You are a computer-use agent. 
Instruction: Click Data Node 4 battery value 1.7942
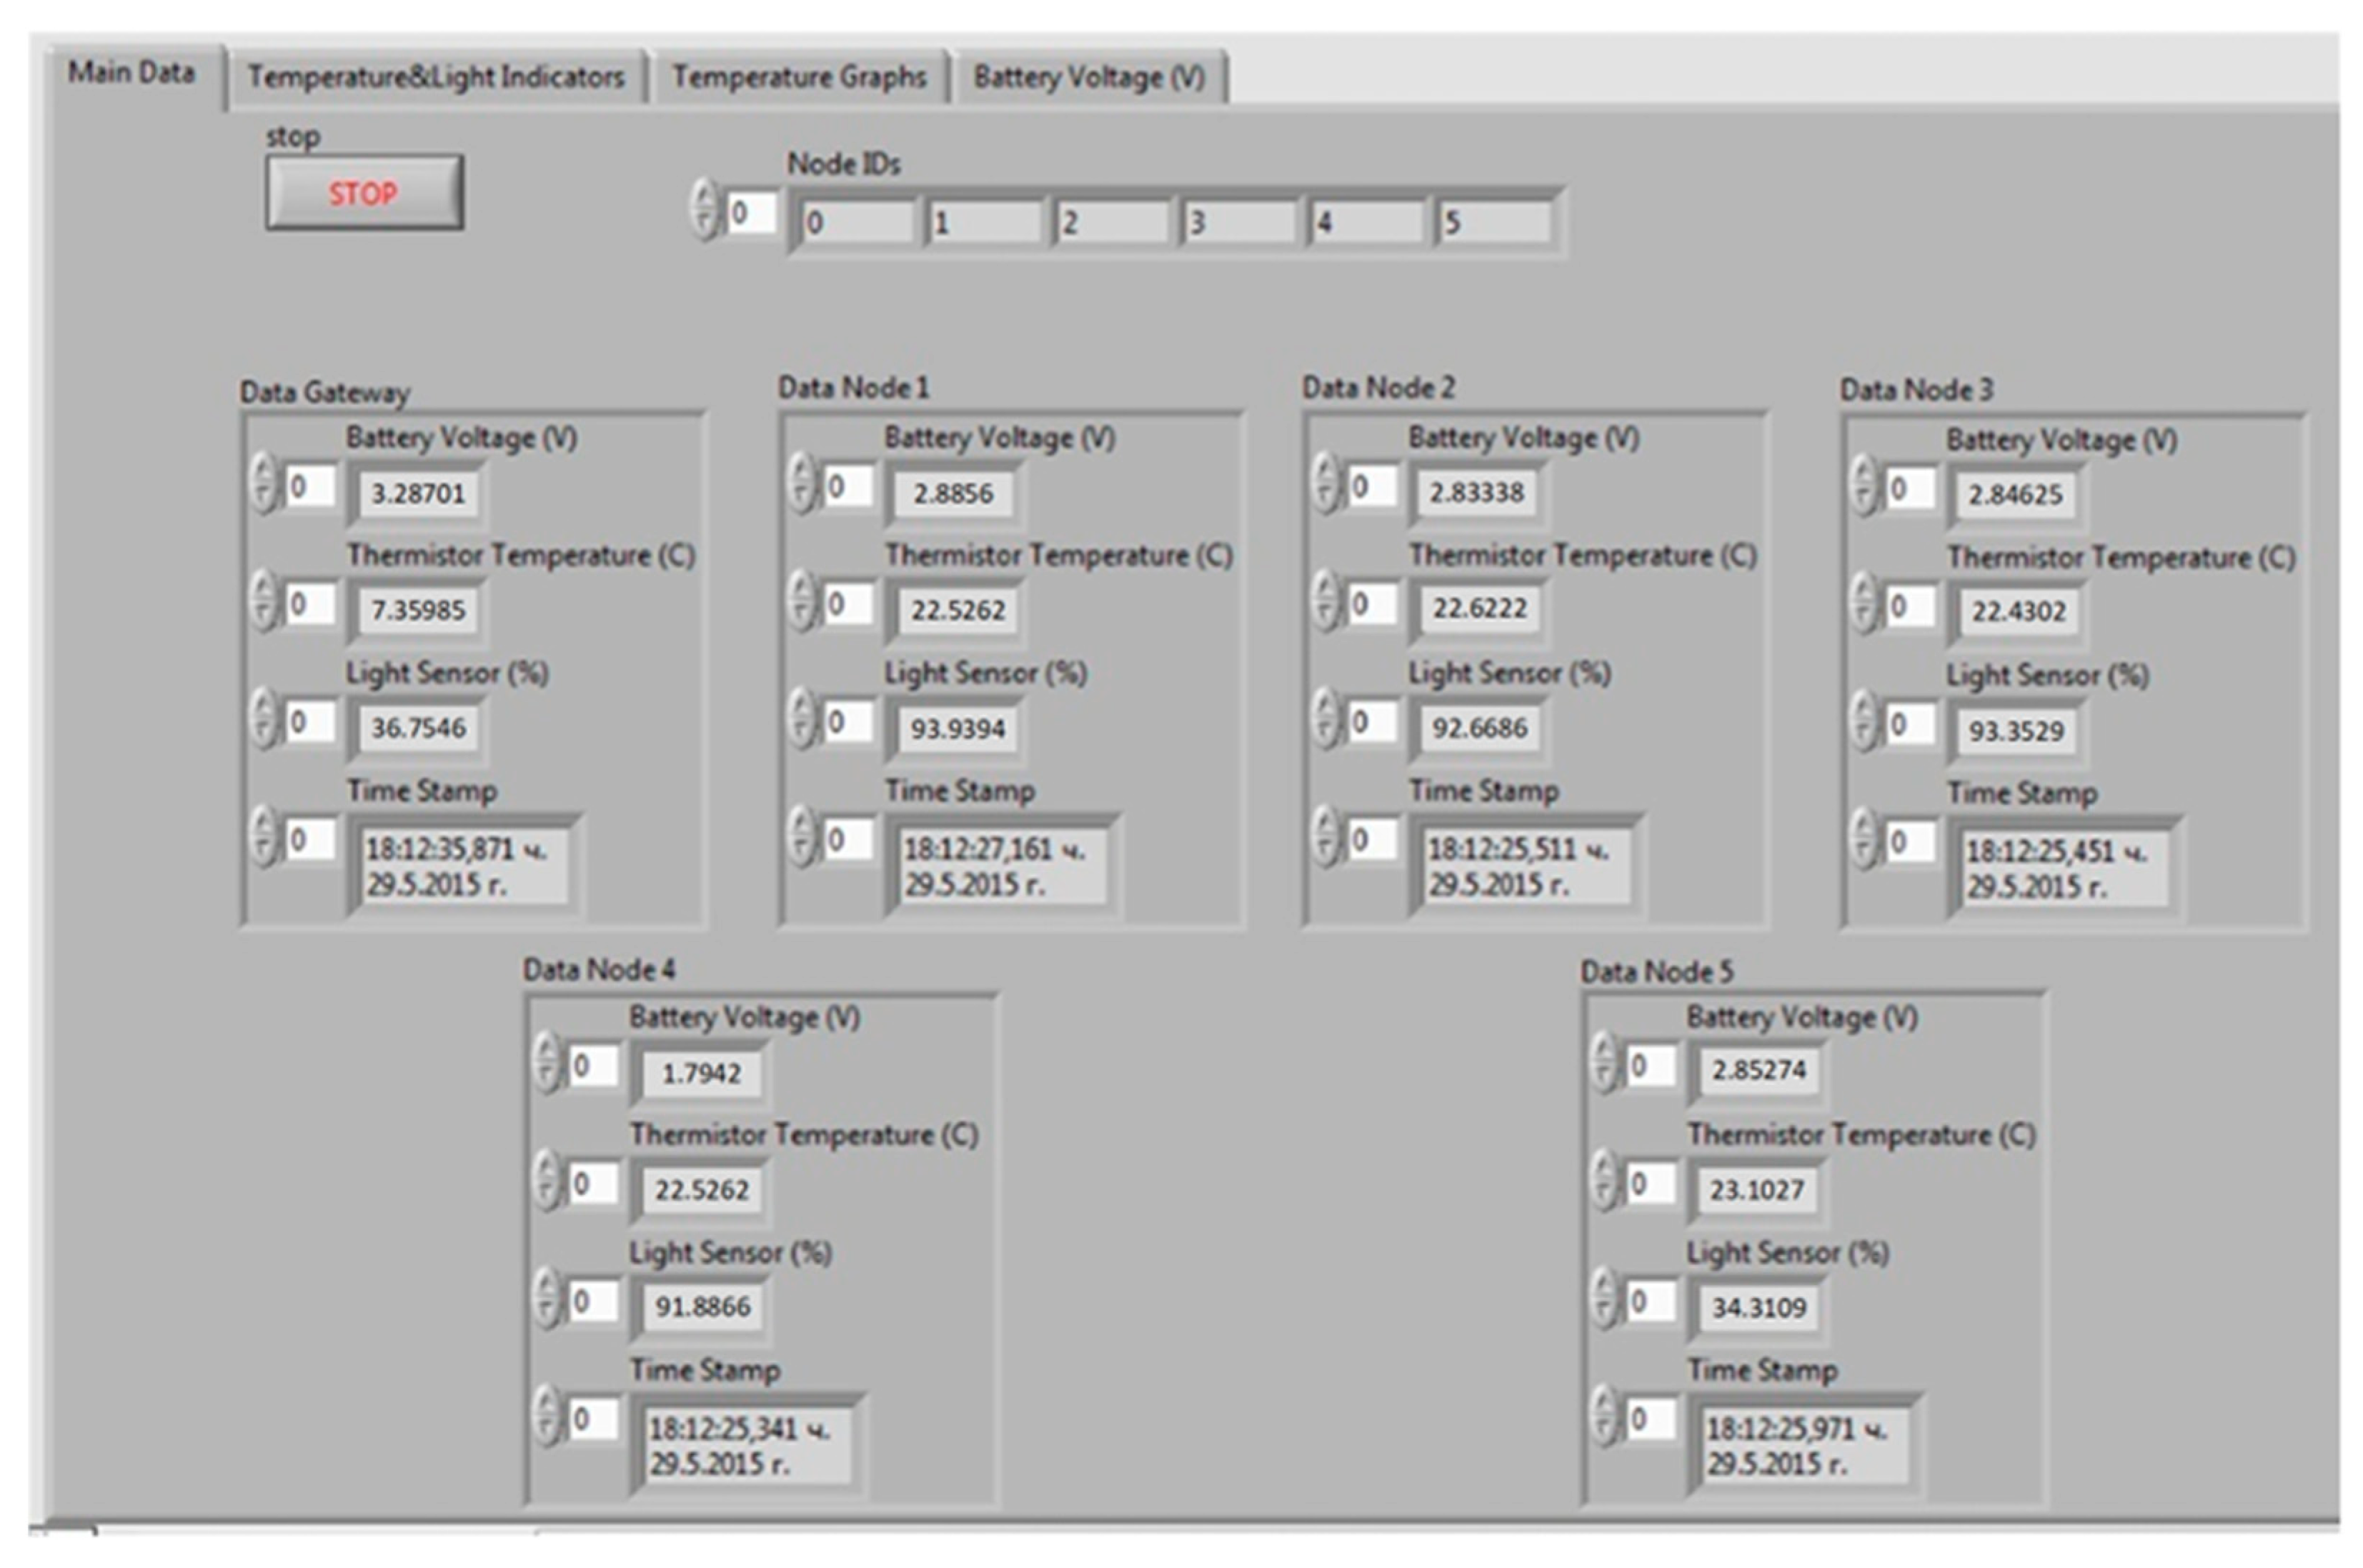pyautogui.click(x=701, y=1074)
